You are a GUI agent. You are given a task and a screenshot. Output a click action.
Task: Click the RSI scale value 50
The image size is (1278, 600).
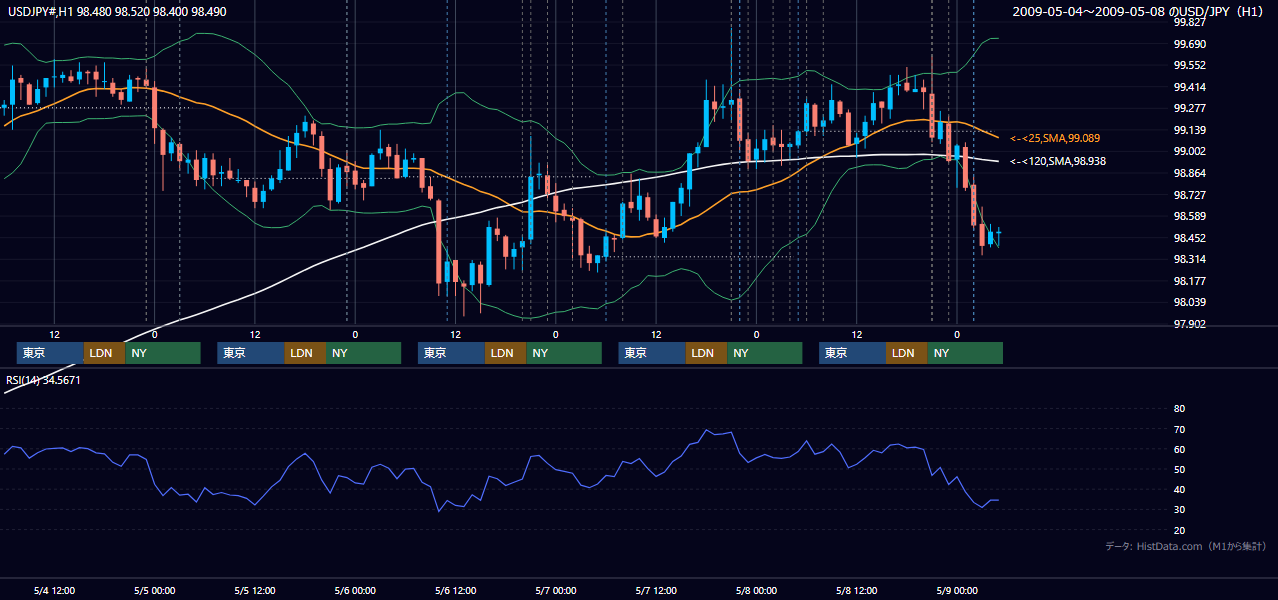point(1179,469)
